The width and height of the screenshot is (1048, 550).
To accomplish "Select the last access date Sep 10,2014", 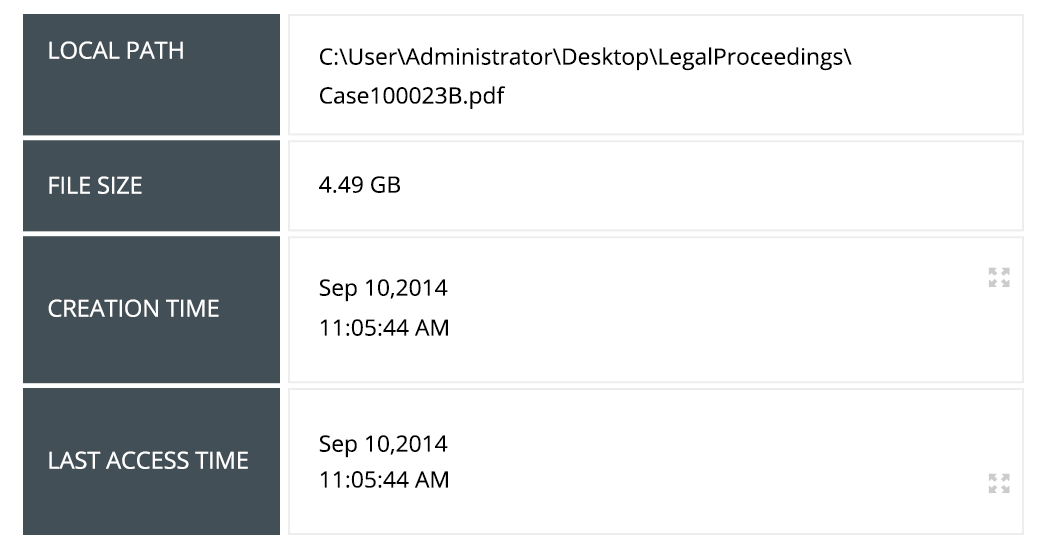I will (383, 443).
